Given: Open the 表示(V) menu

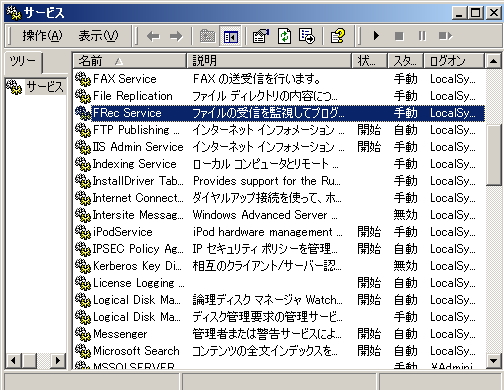Looking at the screenshot, I should pyautogui.click(x=98, y=36).
